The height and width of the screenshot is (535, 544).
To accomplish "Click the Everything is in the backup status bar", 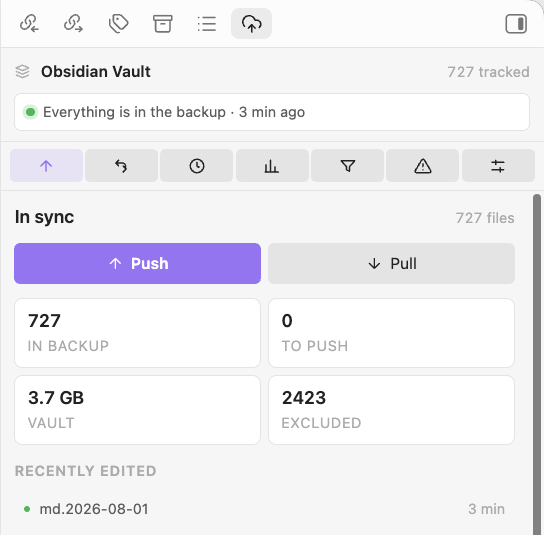I will [x=272, y=112].
